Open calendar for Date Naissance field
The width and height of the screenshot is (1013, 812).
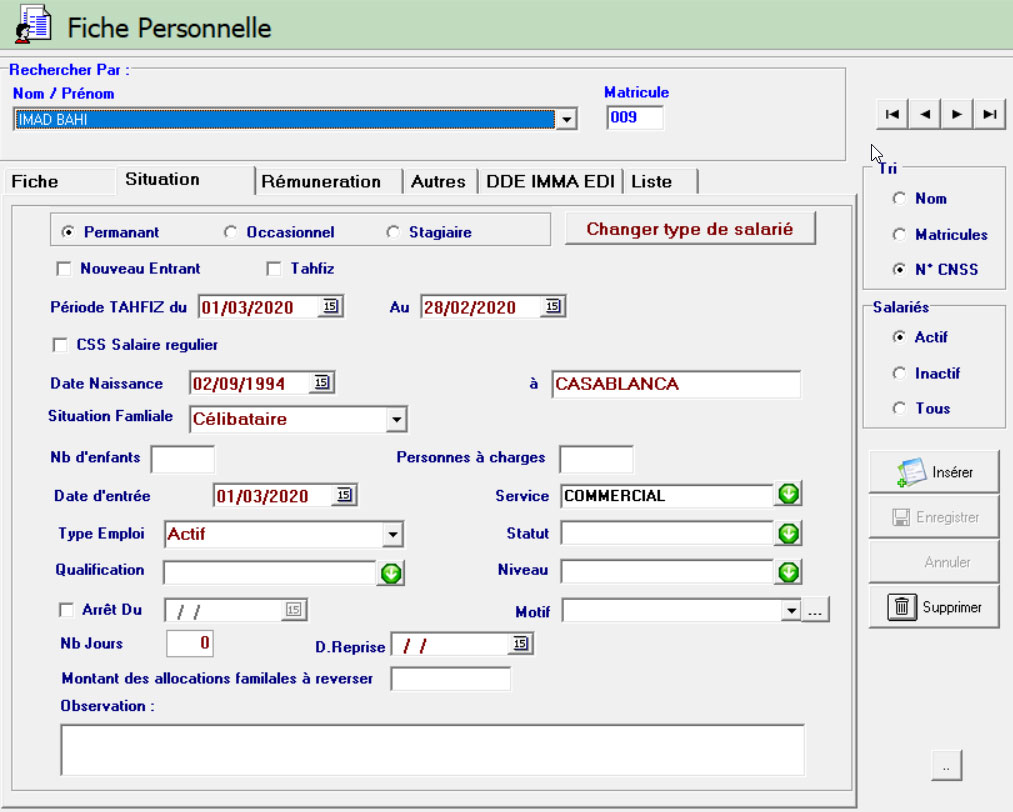[x=321, y=383]
